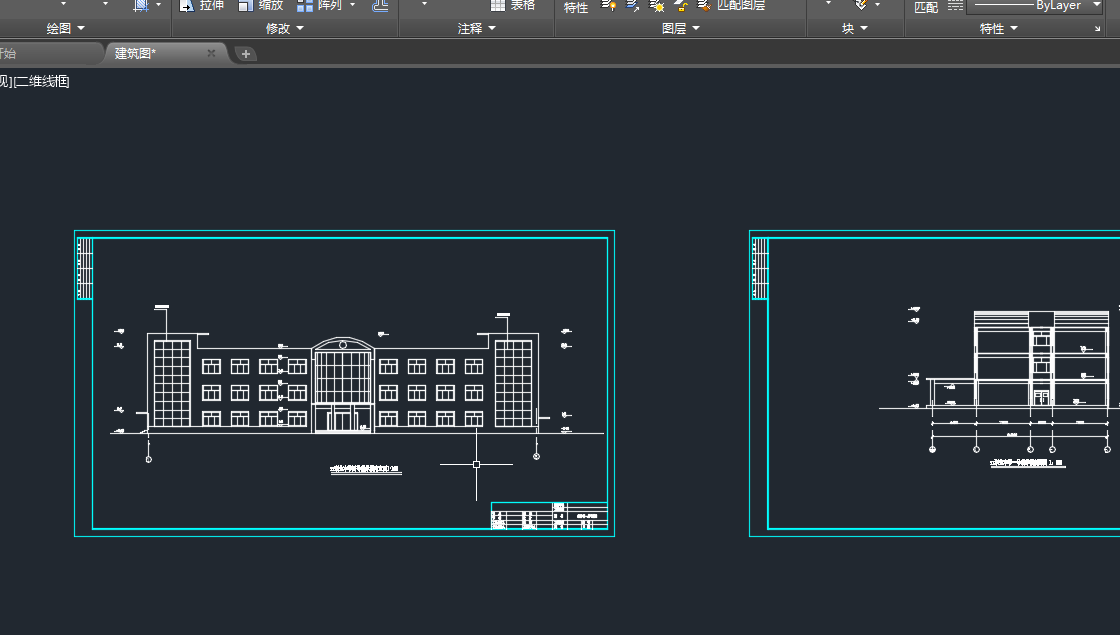
Task: Expand the 注释 (Annotation) panel
Action: 477,29
